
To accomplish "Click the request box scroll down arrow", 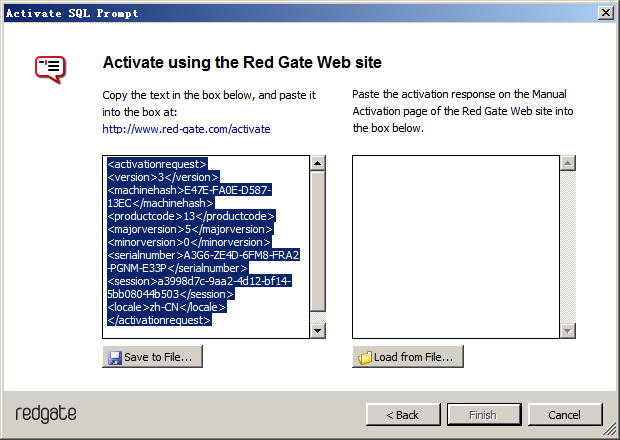I will click(x=318, y=330).
